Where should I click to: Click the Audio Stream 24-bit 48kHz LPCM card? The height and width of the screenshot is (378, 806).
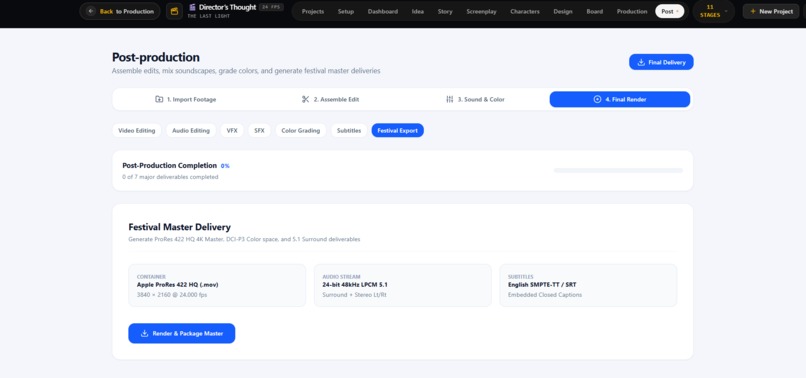click(402, 285)
